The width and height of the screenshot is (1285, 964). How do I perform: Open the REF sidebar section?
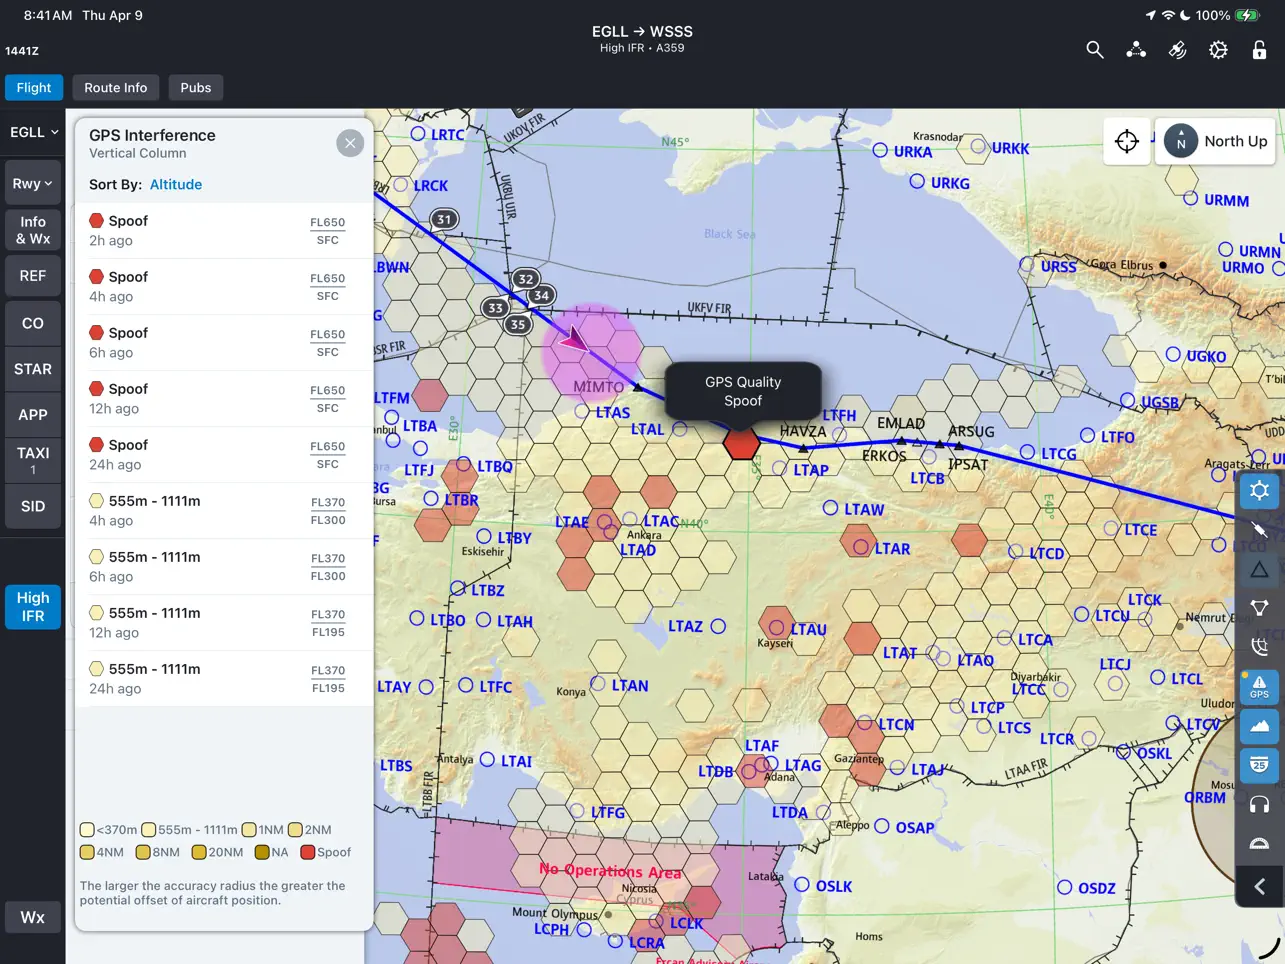click(x=33, y=276)
